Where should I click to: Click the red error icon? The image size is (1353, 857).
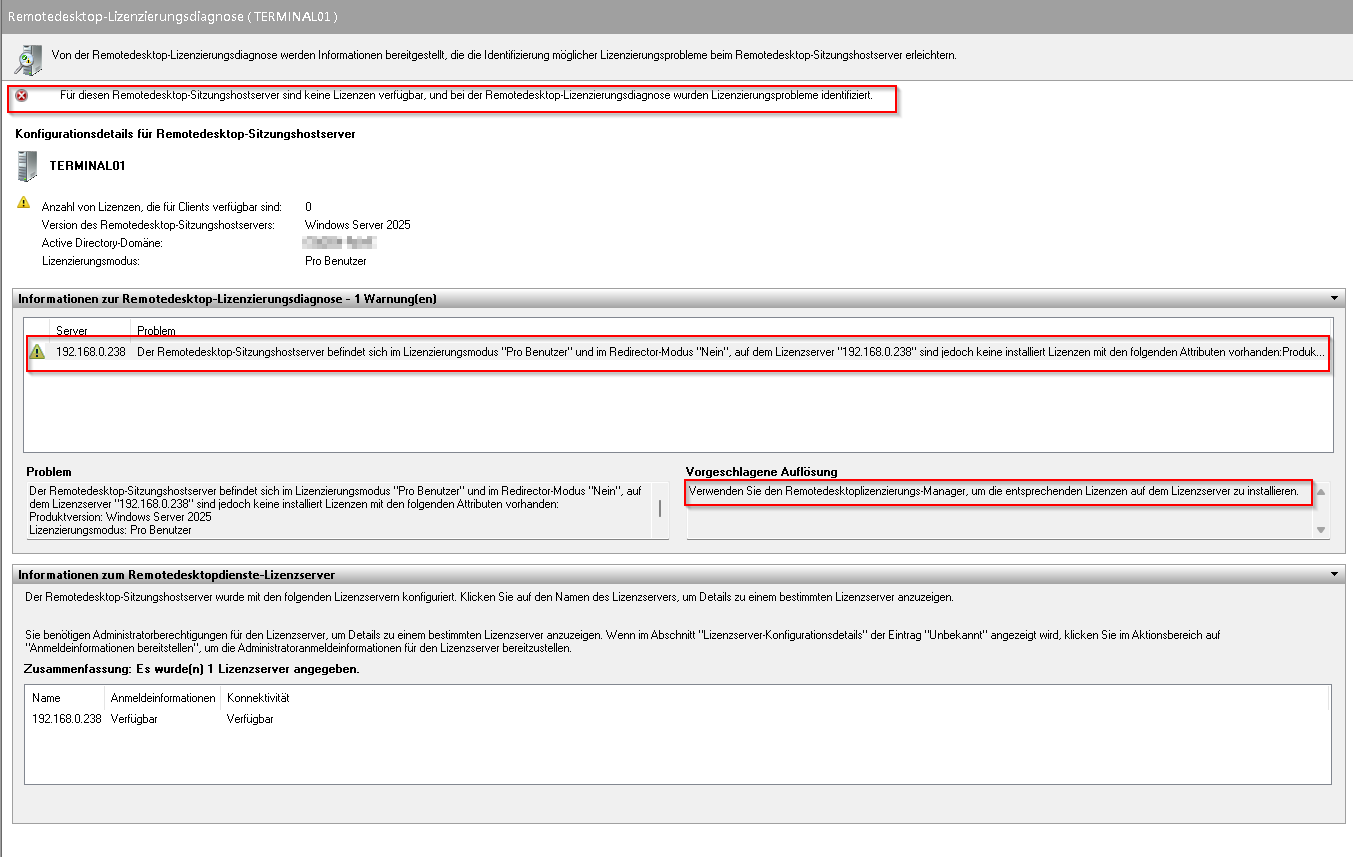pyautogui.click(x=22, y=95)
